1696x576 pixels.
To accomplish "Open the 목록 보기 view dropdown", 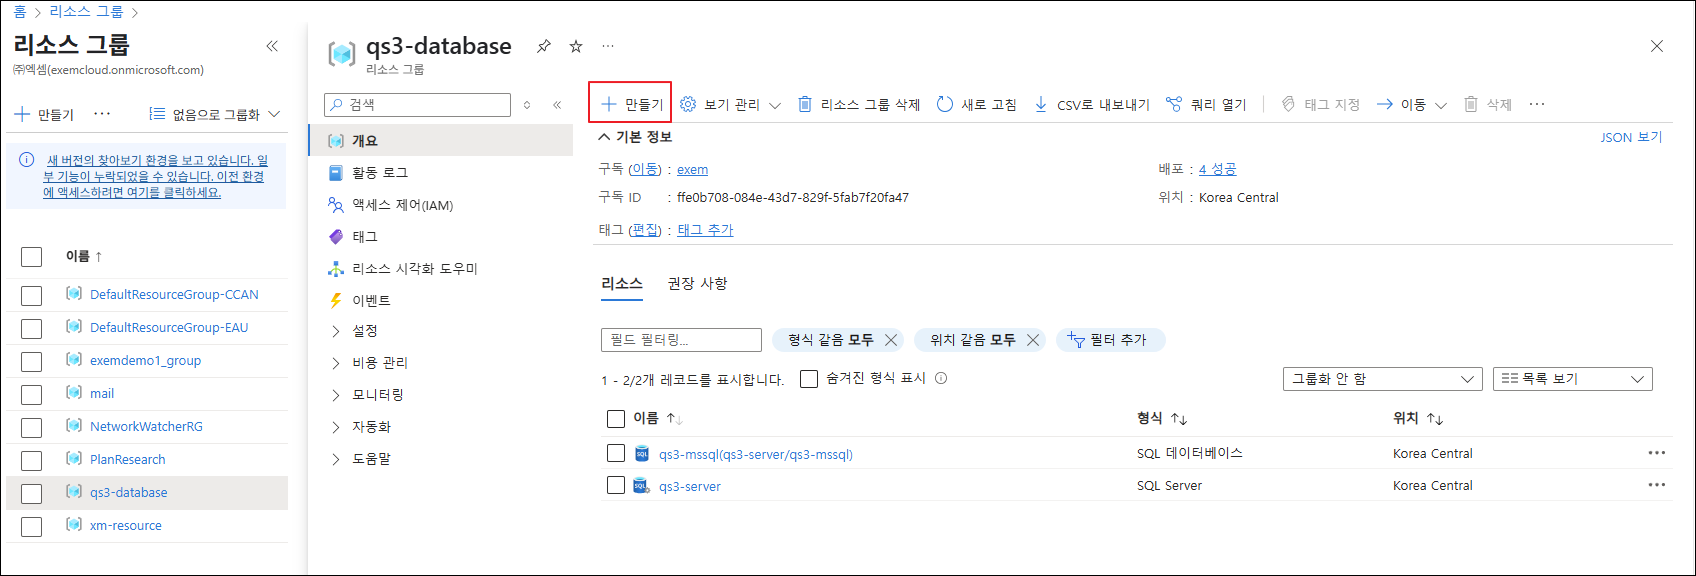I will click(1572, 379).
